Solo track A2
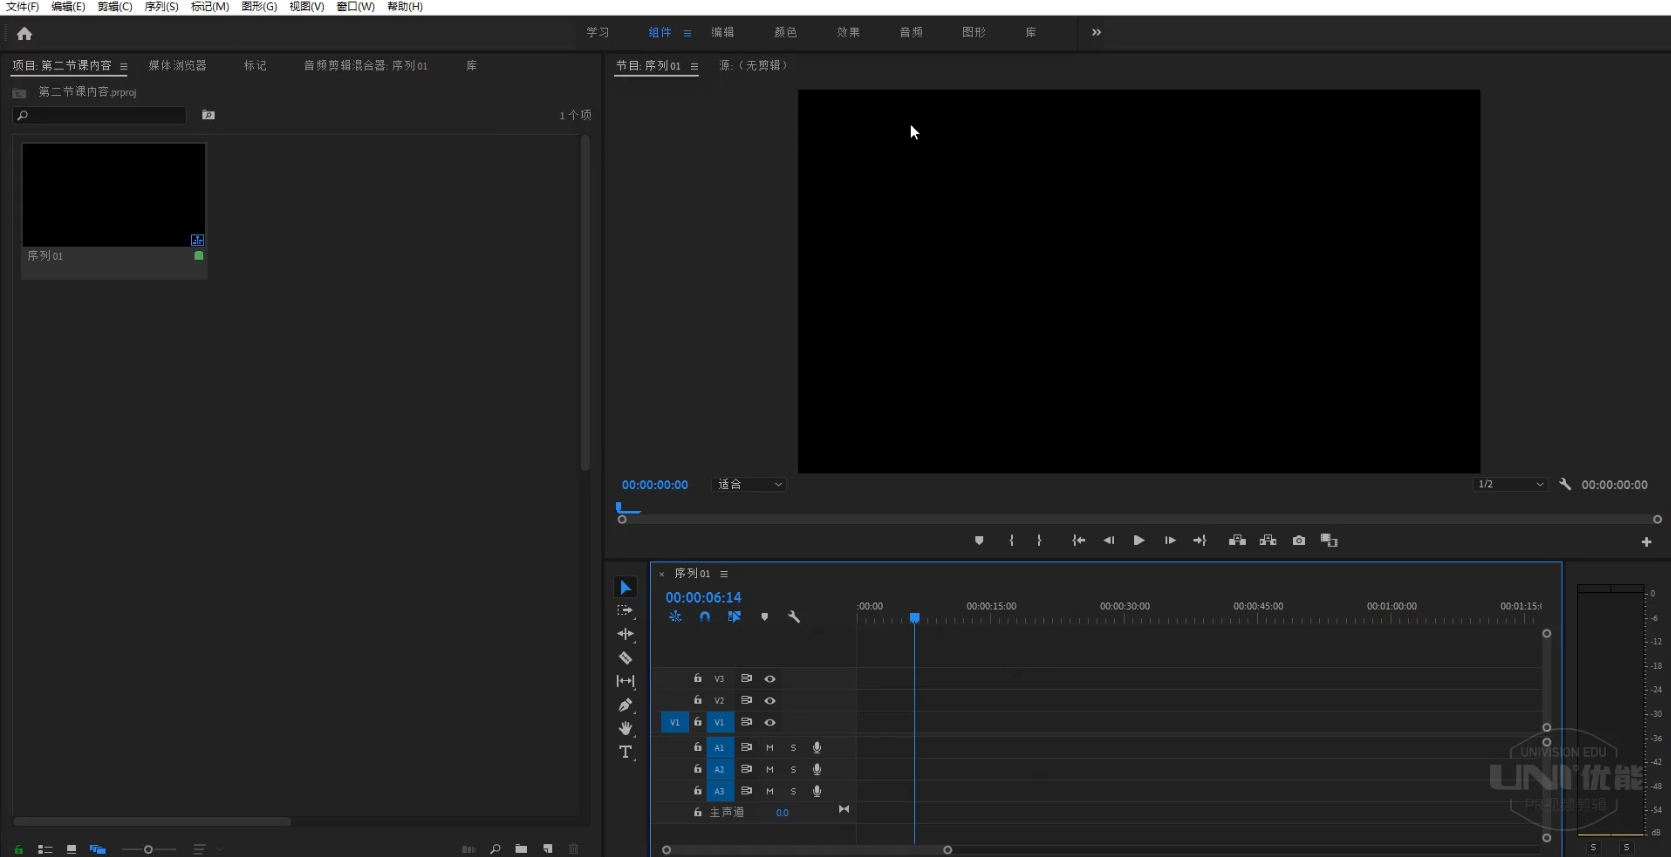The width and height of the screenshot is (1671, 857). (793, 770)
